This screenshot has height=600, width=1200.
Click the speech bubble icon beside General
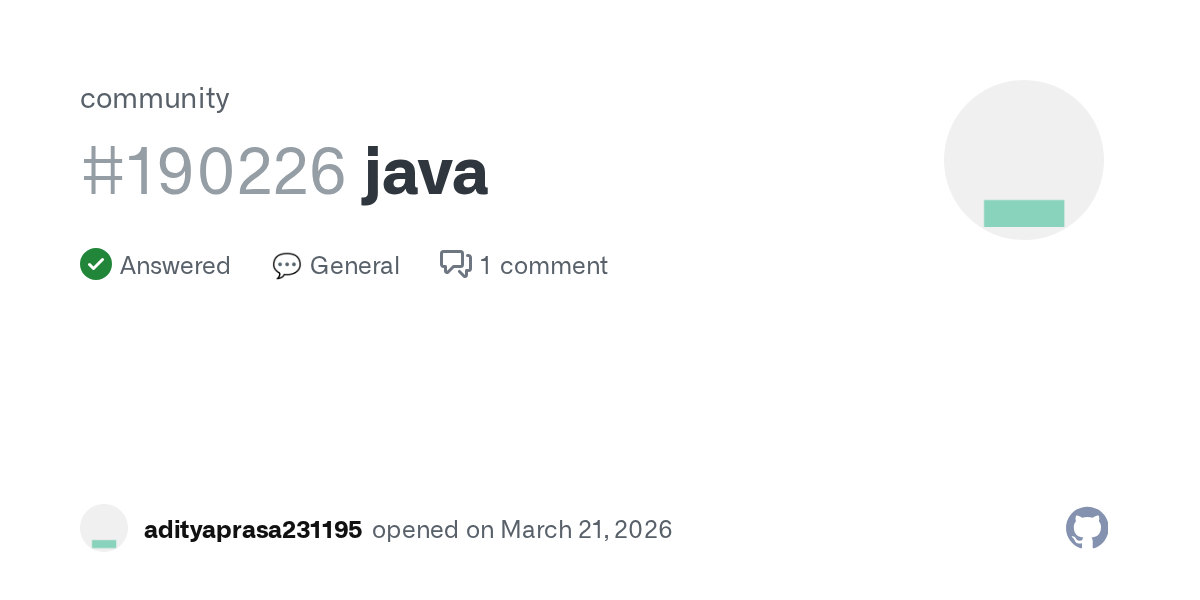287,266
